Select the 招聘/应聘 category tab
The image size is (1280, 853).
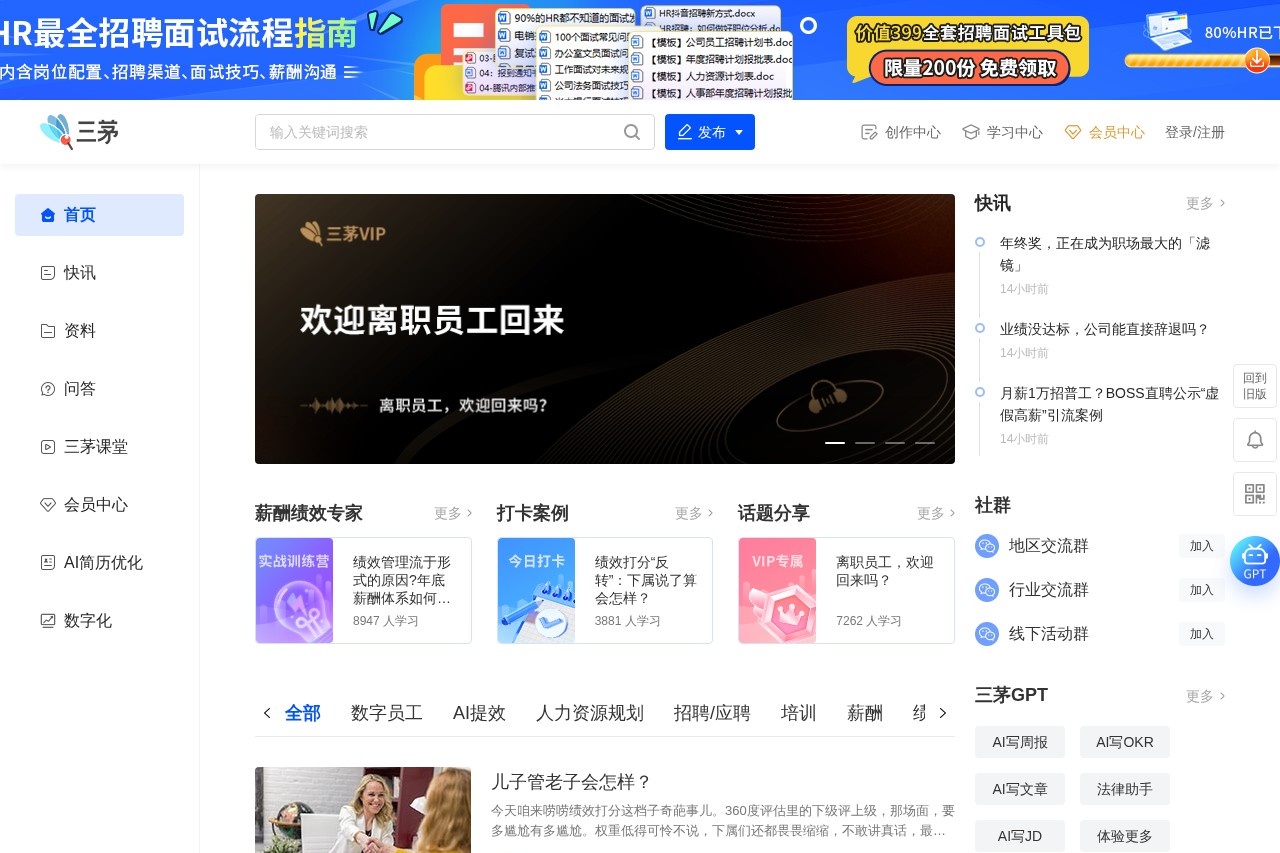tap(712, 713)
